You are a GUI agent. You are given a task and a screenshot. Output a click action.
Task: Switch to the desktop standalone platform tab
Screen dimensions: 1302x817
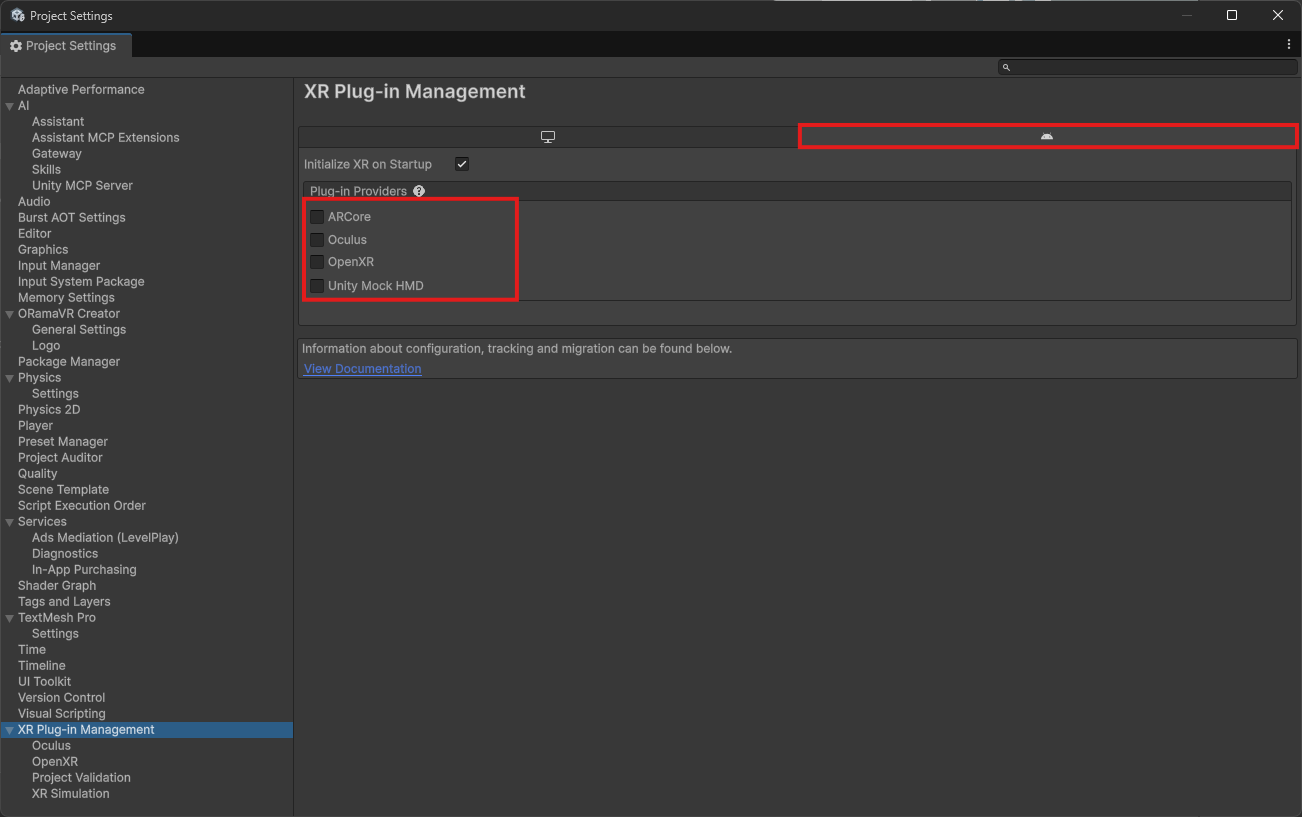pyautogui.click(x=548, y=137)
